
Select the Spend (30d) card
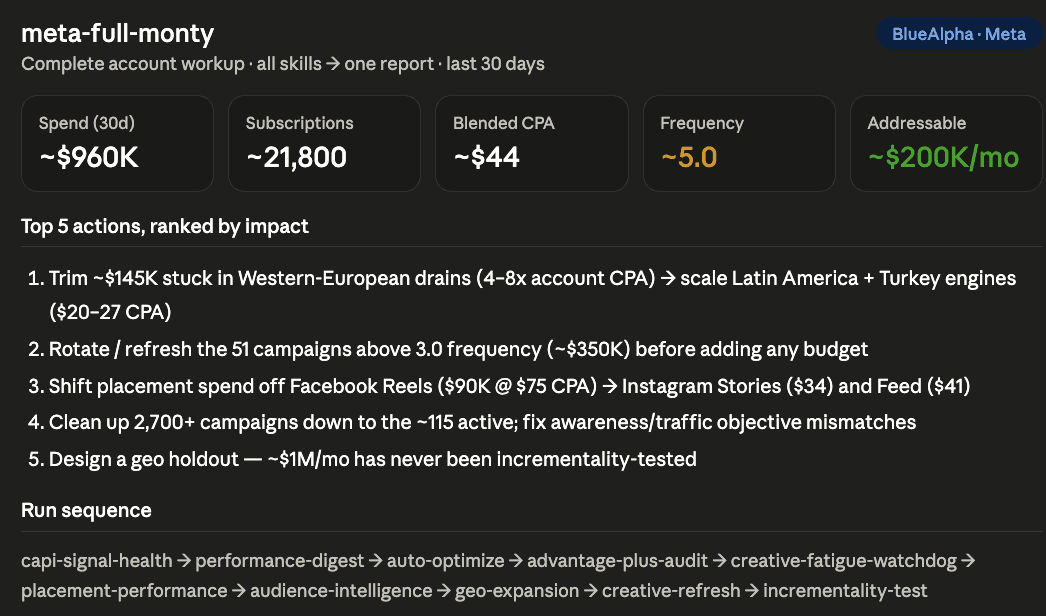click(x=117, y=143)
